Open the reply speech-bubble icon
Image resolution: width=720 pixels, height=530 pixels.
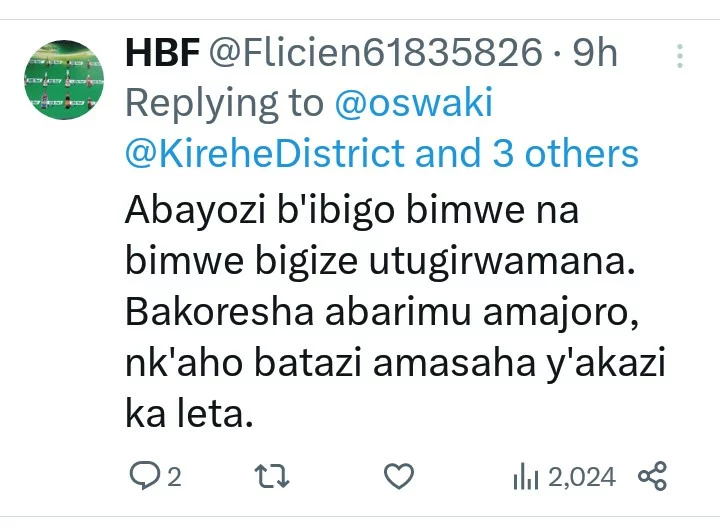point(145,476)
